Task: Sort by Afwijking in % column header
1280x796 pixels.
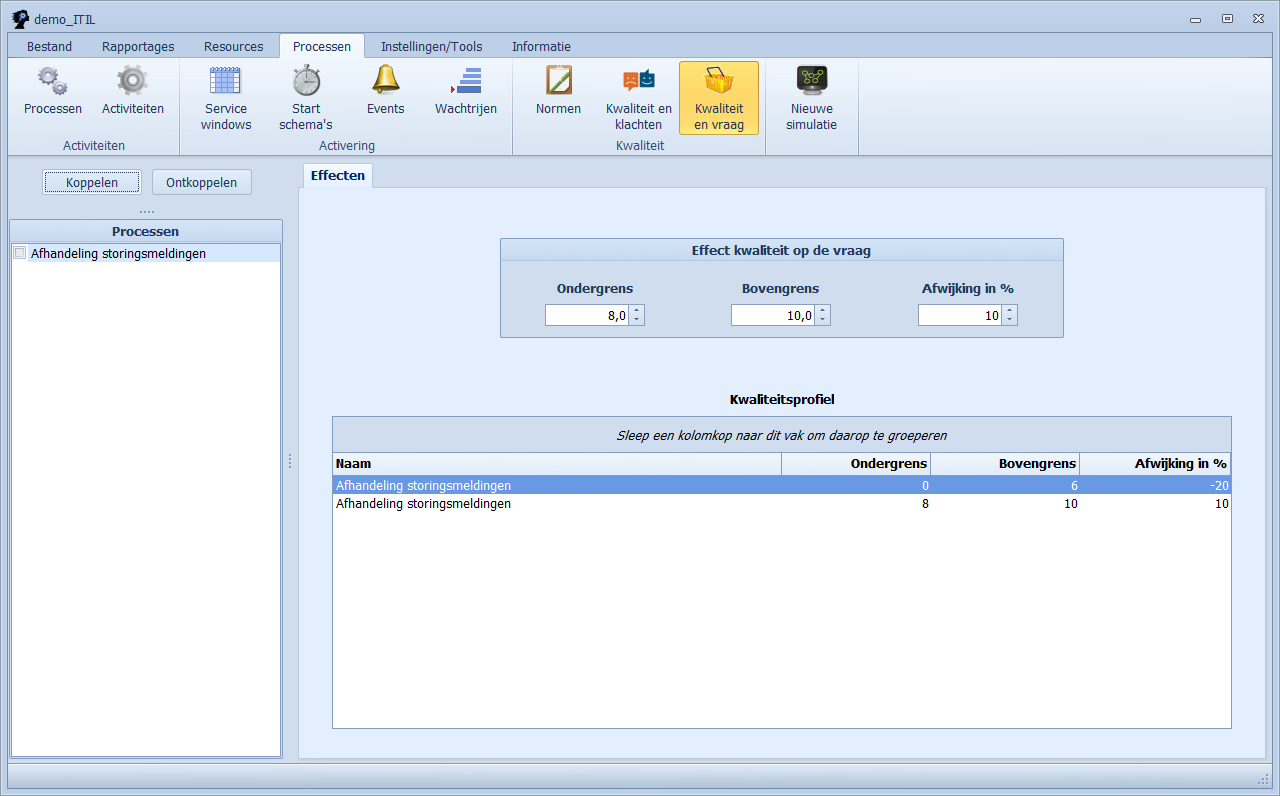Action: click(x=1155, y=463)
